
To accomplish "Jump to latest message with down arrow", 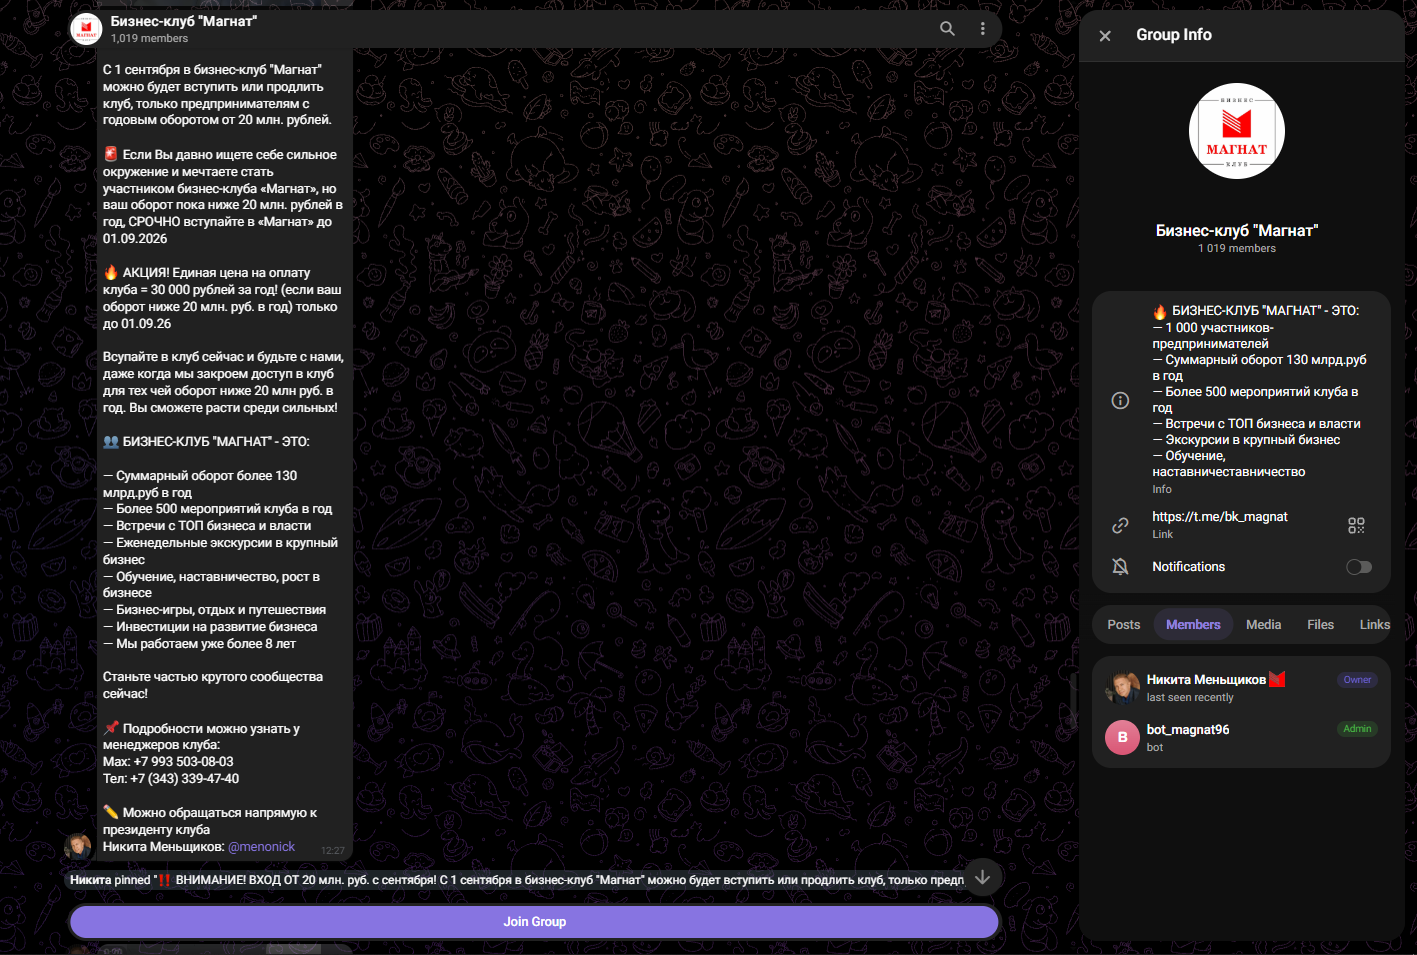I will [x=983, y=877].
